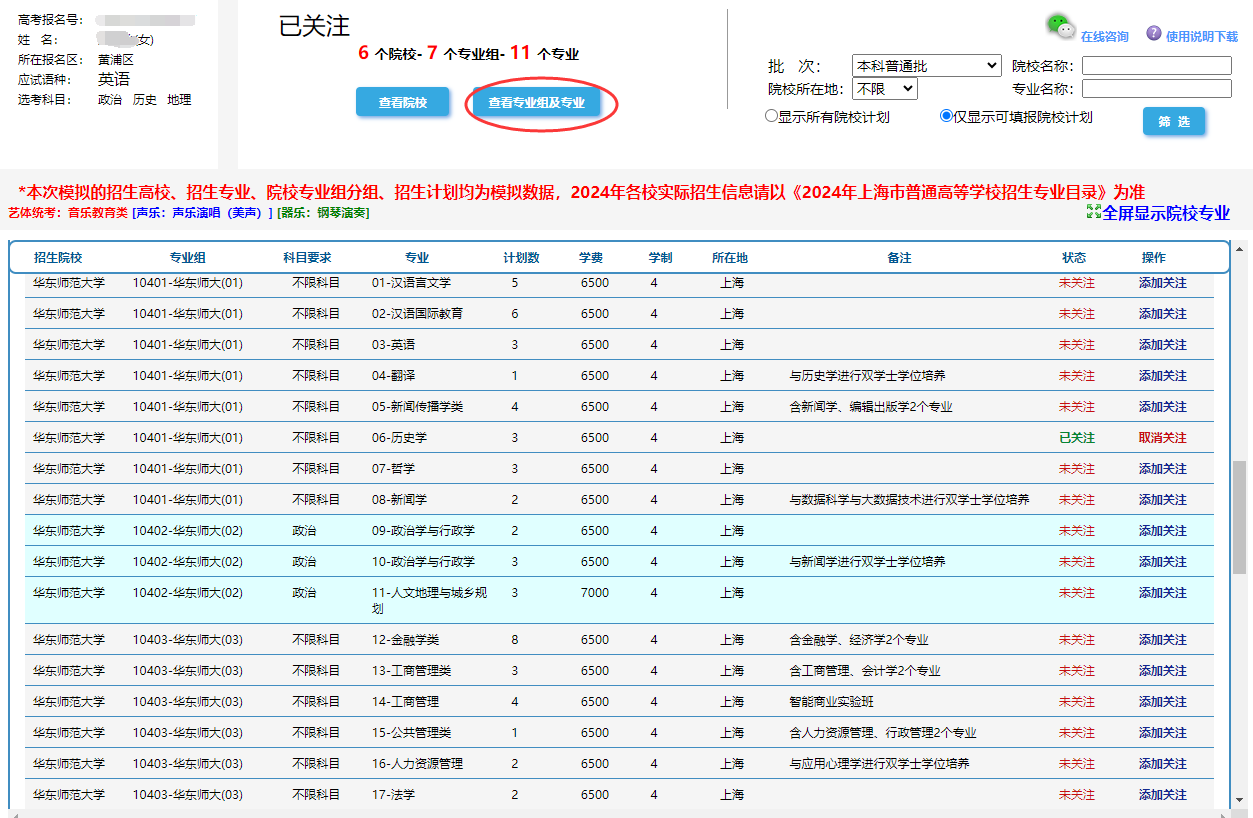The image size is (1253, 818).
Task: Click the 06-历史学 major cell
Action: pyautogui.click(x=399, y=438)
